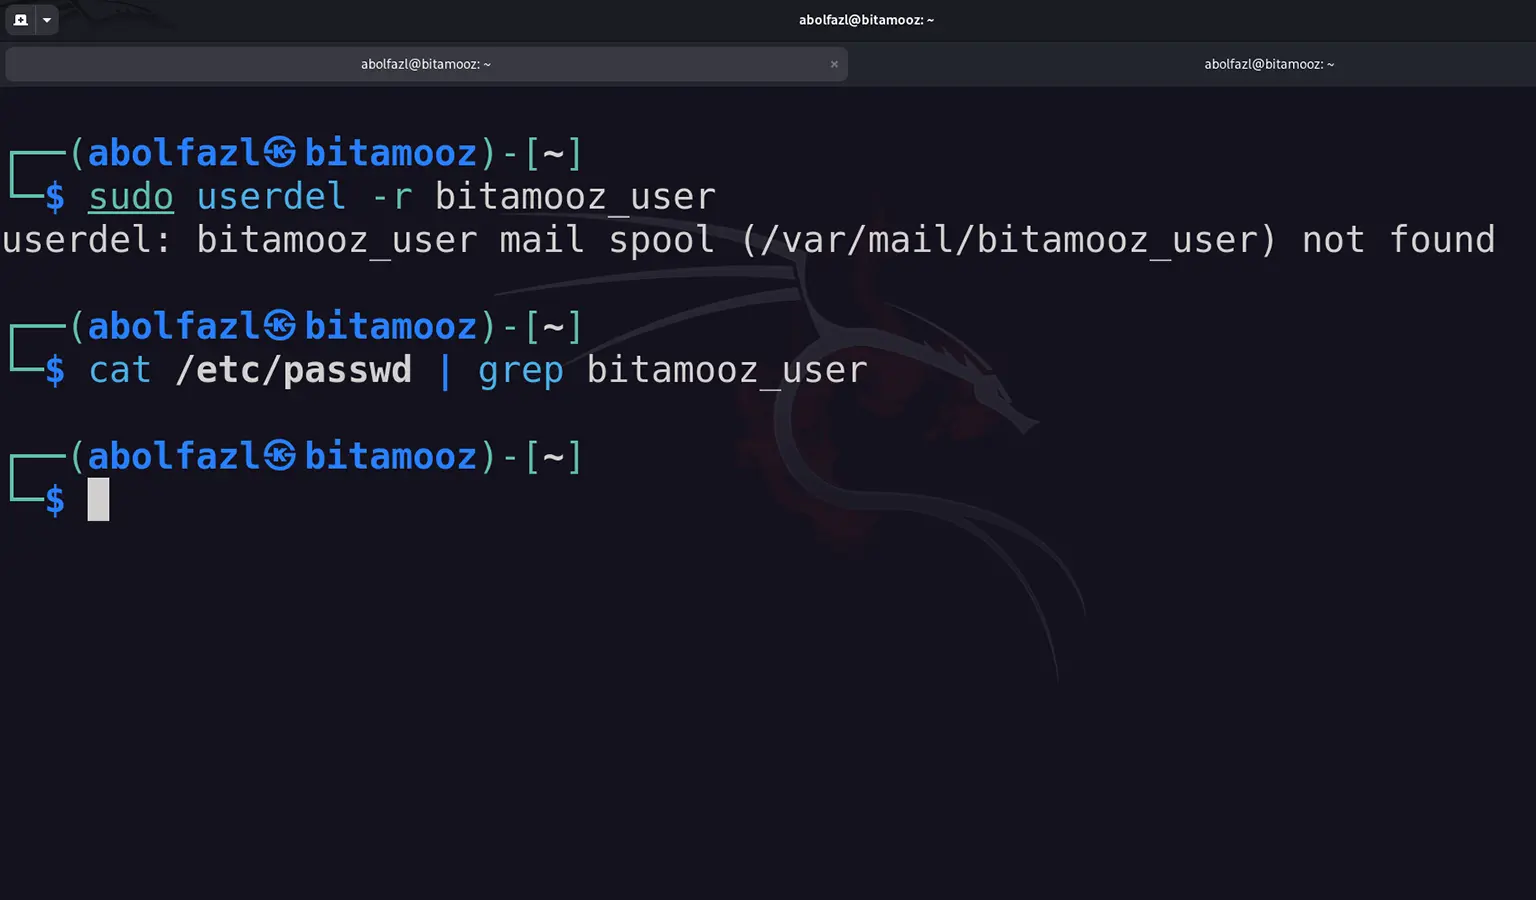The width and height of the screenshot is (1536, 900).
Task: Select the active first terminal tab
Action: pyautogui.click(x=426, y=64)
